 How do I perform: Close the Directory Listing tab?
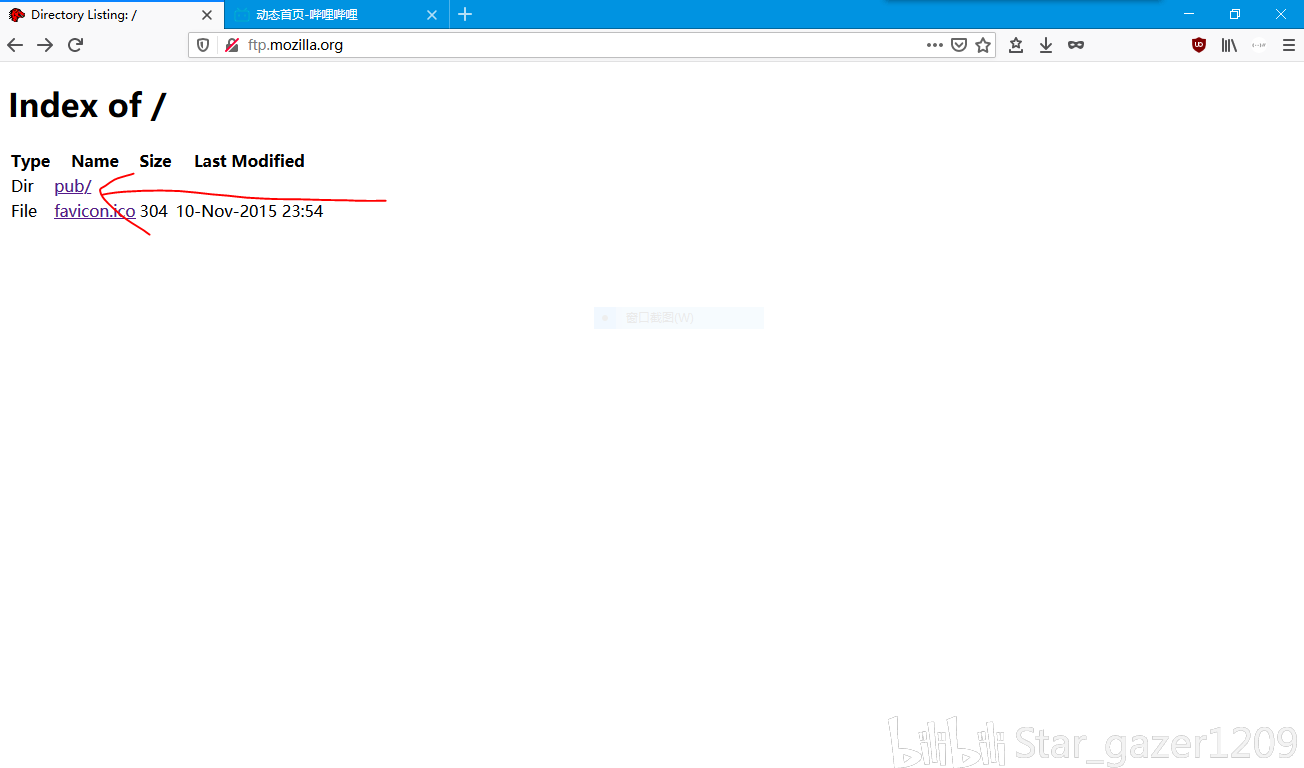point(207,15)
